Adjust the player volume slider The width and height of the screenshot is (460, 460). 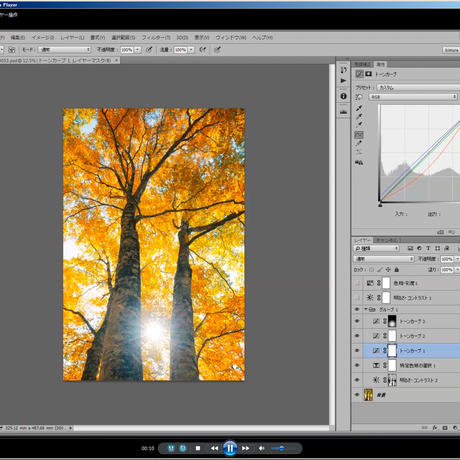tap(278, 448)
